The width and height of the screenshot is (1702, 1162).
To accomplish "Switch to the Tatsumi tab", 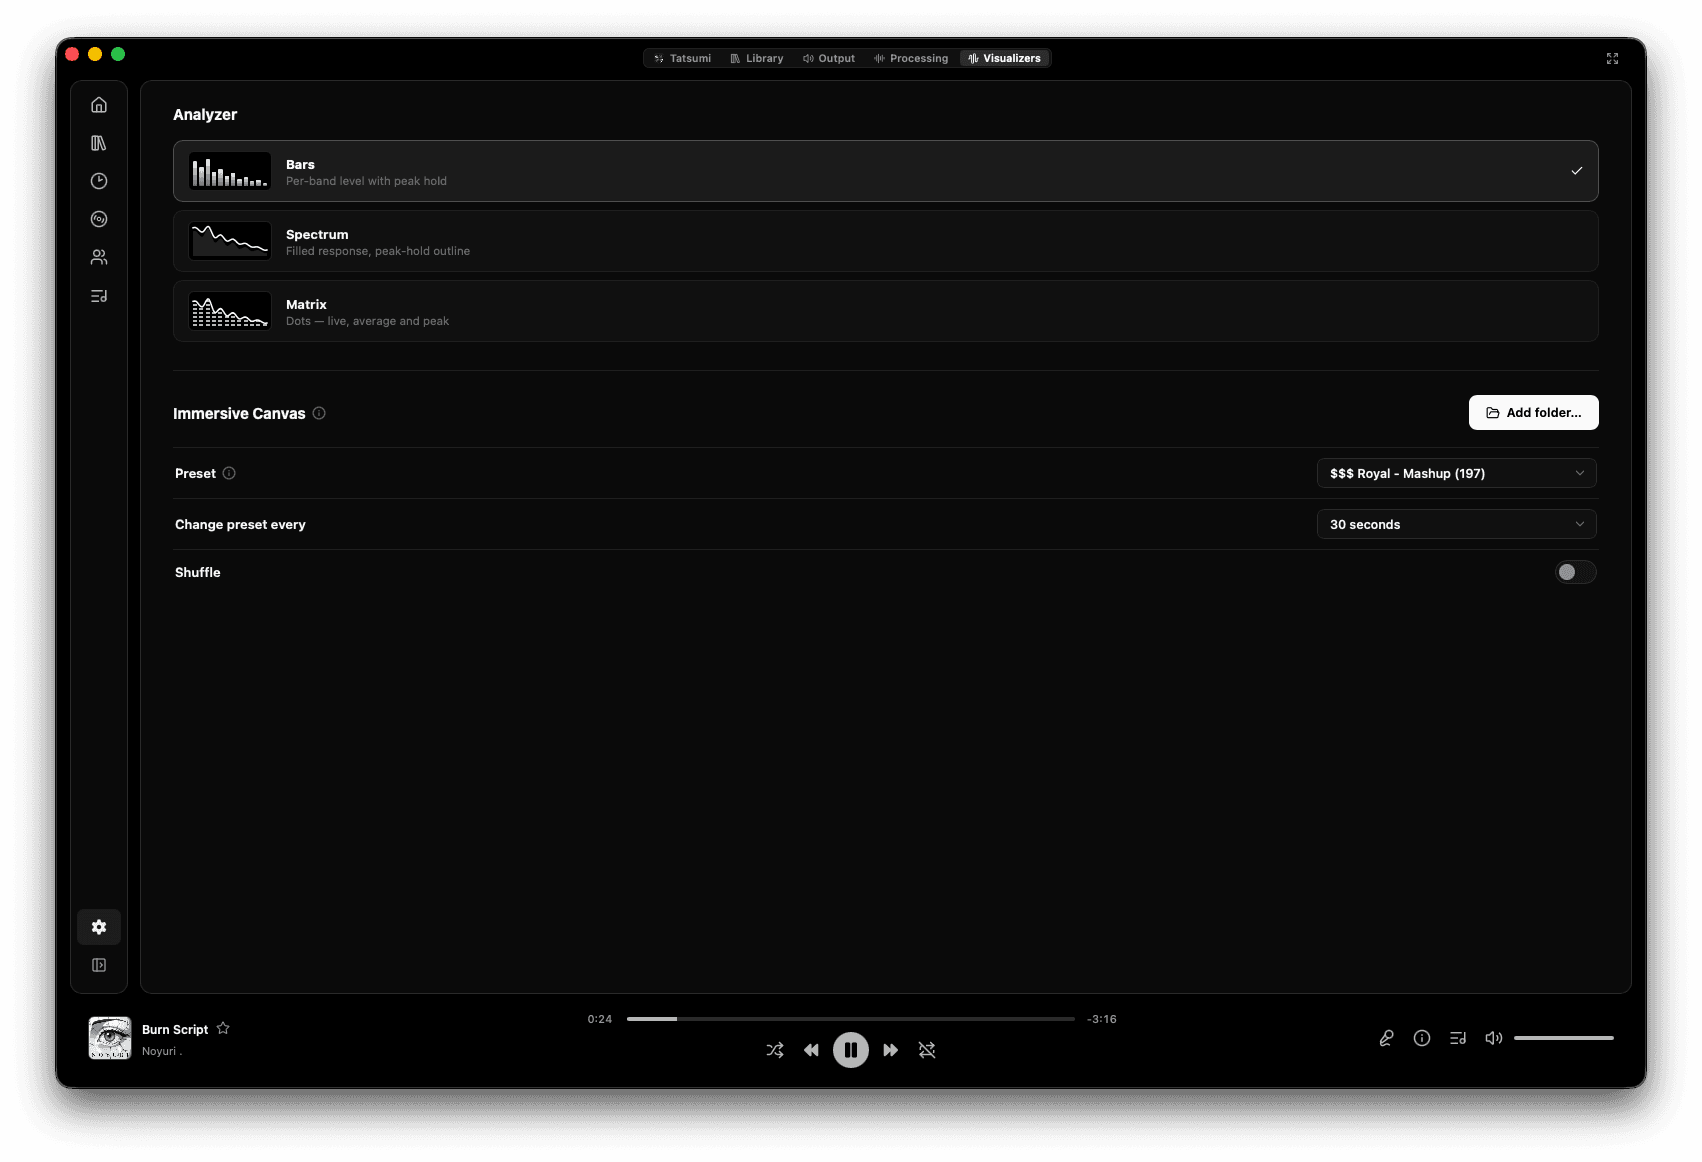I will 682,58.
